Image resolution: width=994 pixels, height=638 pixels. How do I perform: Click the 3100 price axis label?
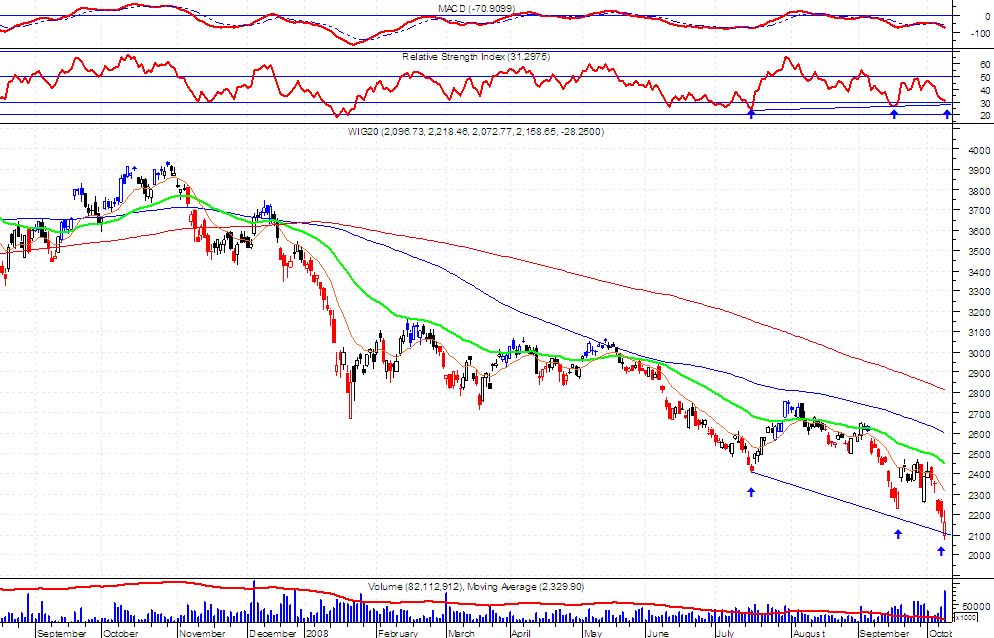[979, 332]
